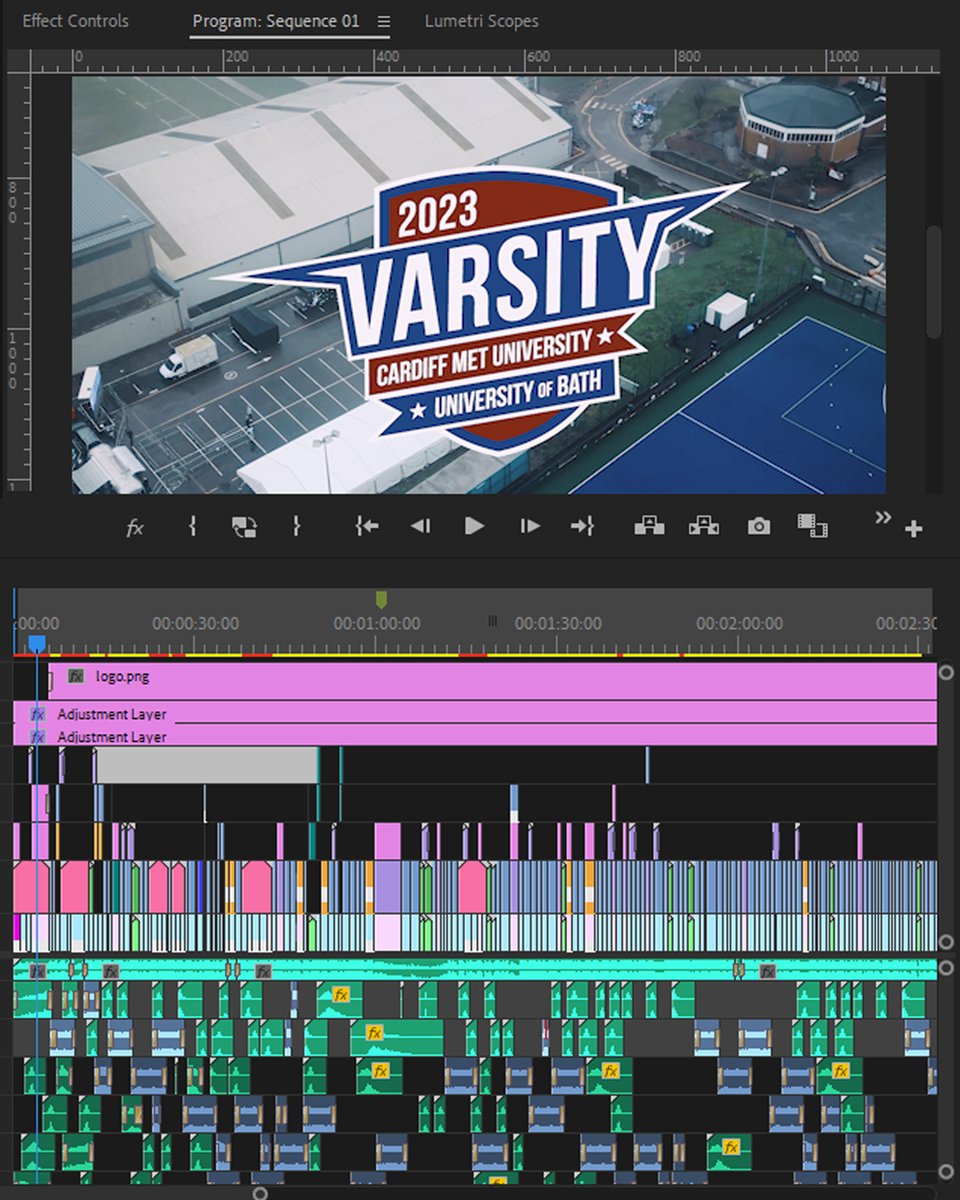Screen dimensions: 960x1200
Task: Click the green marker on the time ruler
Action: 381,600
